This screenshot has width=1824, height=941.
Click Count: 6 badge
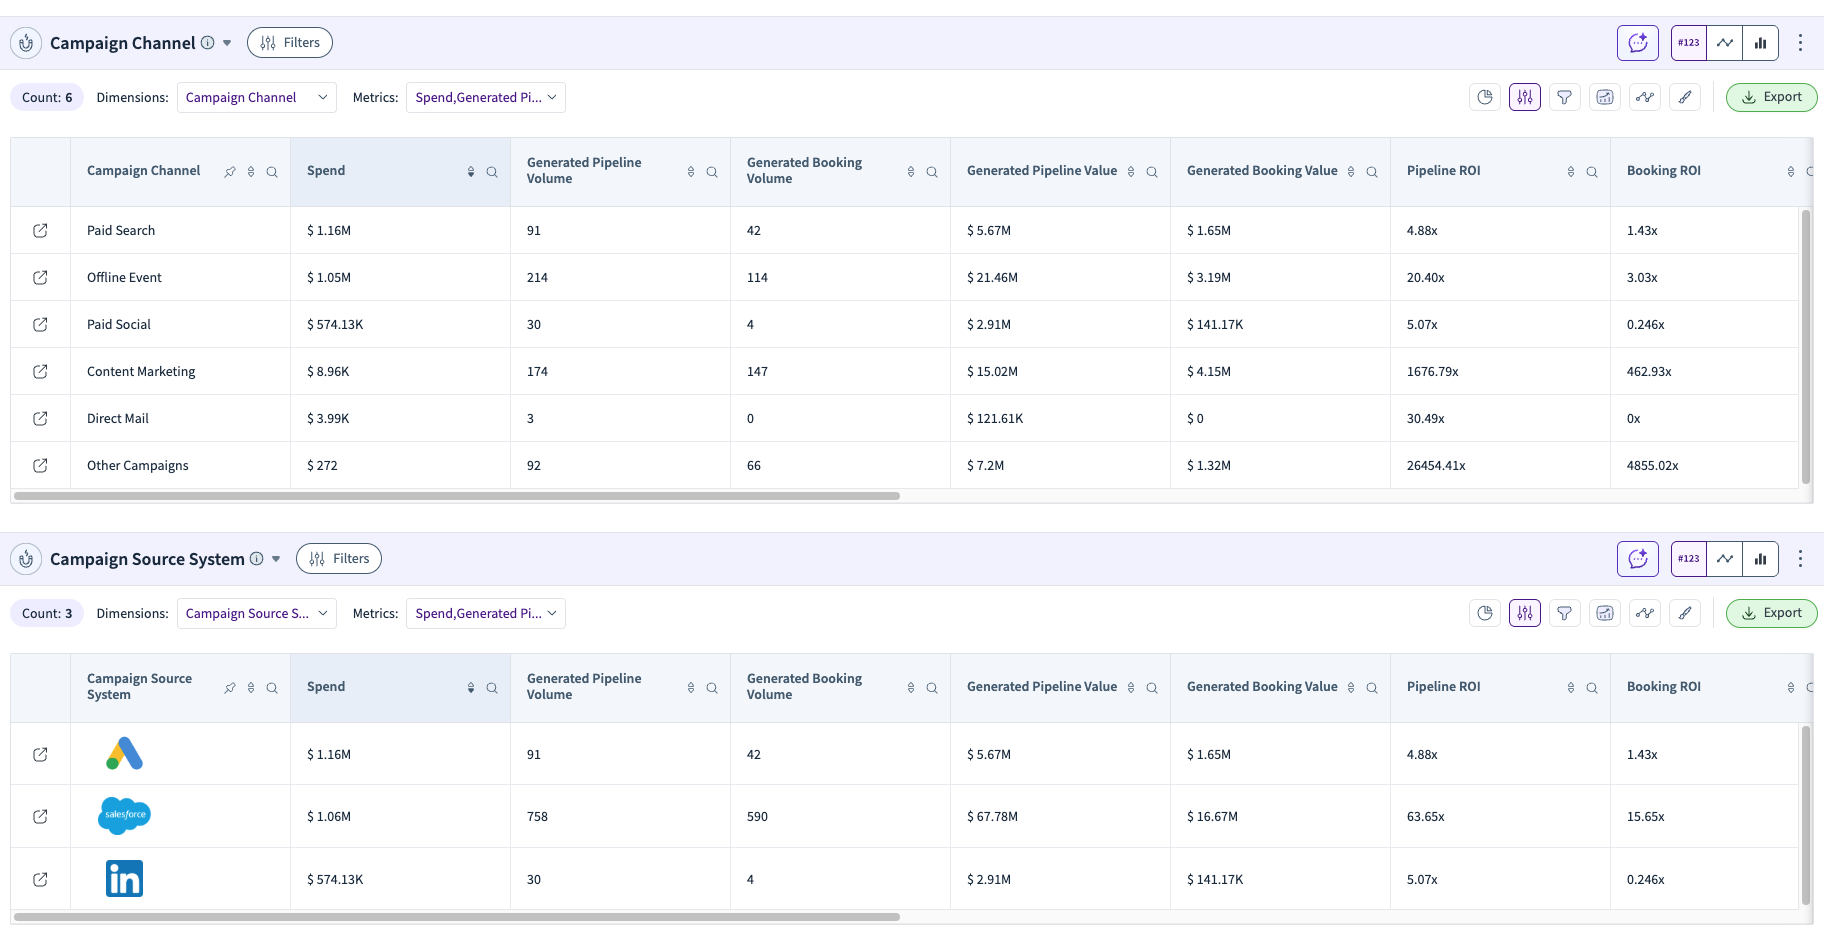pos(47,97)
